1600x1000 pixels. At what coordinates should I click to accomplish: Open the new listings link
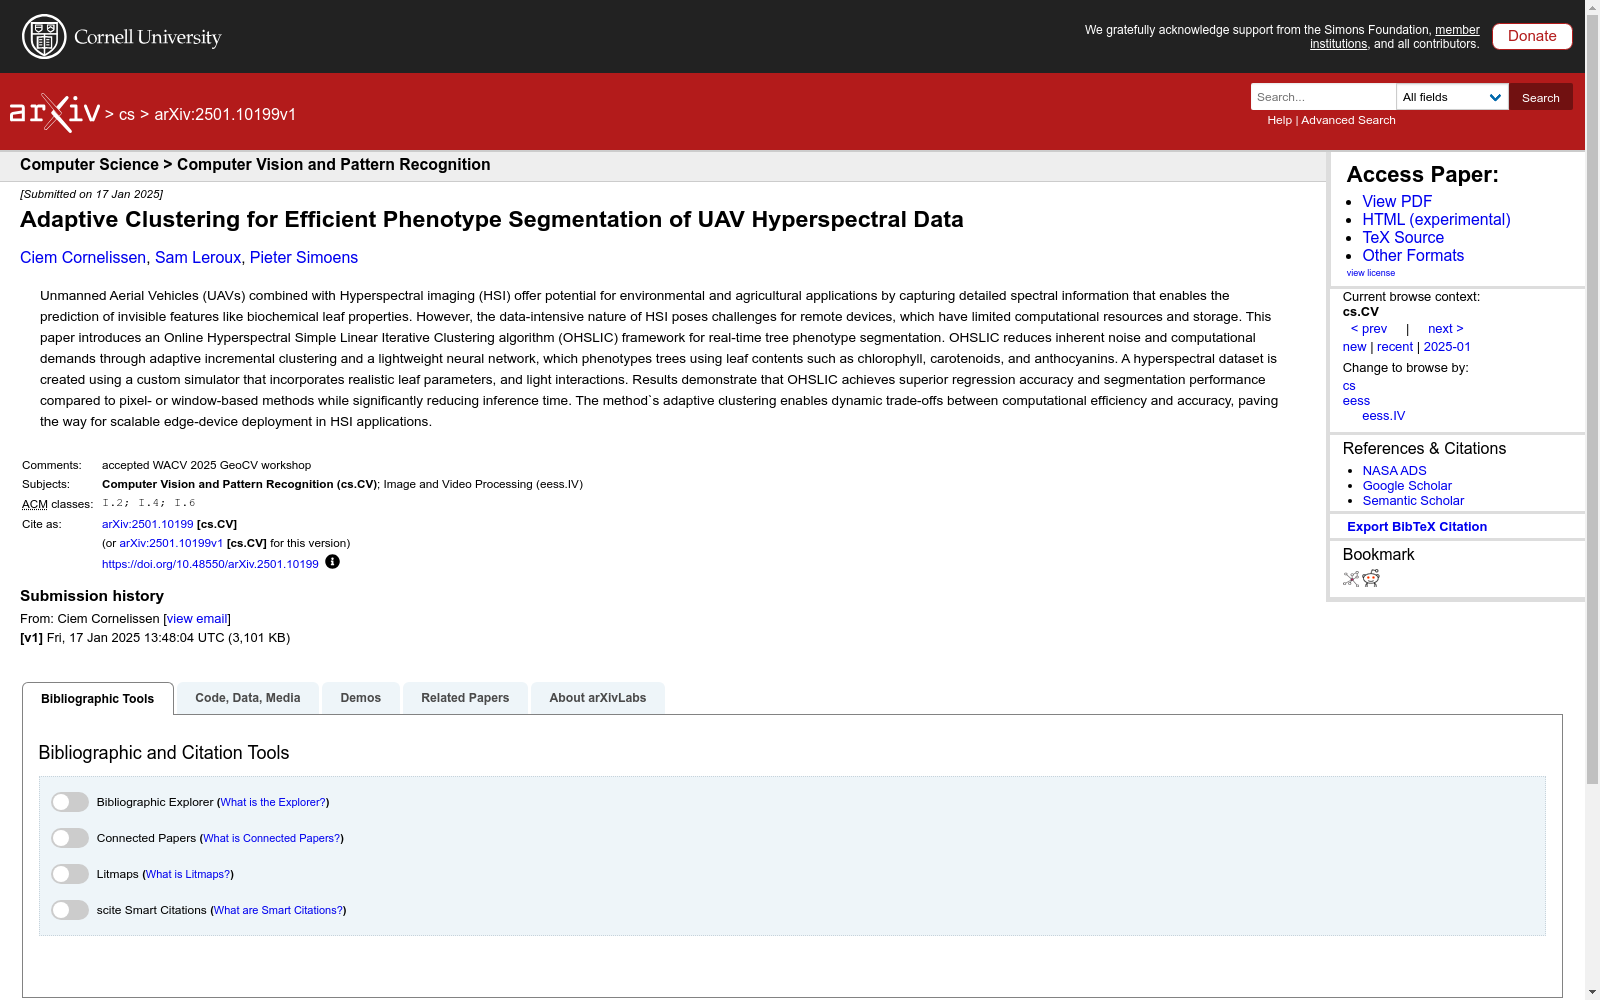[x=1354, y=347]
